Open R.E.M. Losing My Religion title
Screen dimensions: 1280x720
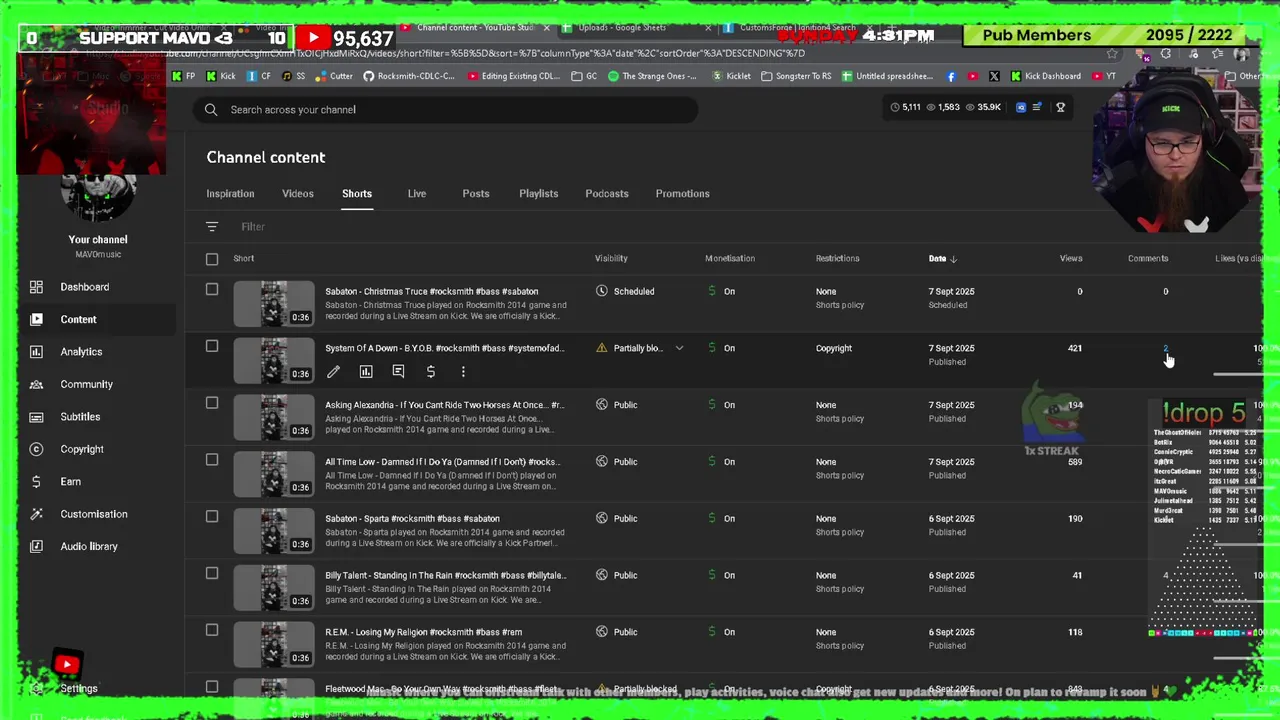point(423,632)
